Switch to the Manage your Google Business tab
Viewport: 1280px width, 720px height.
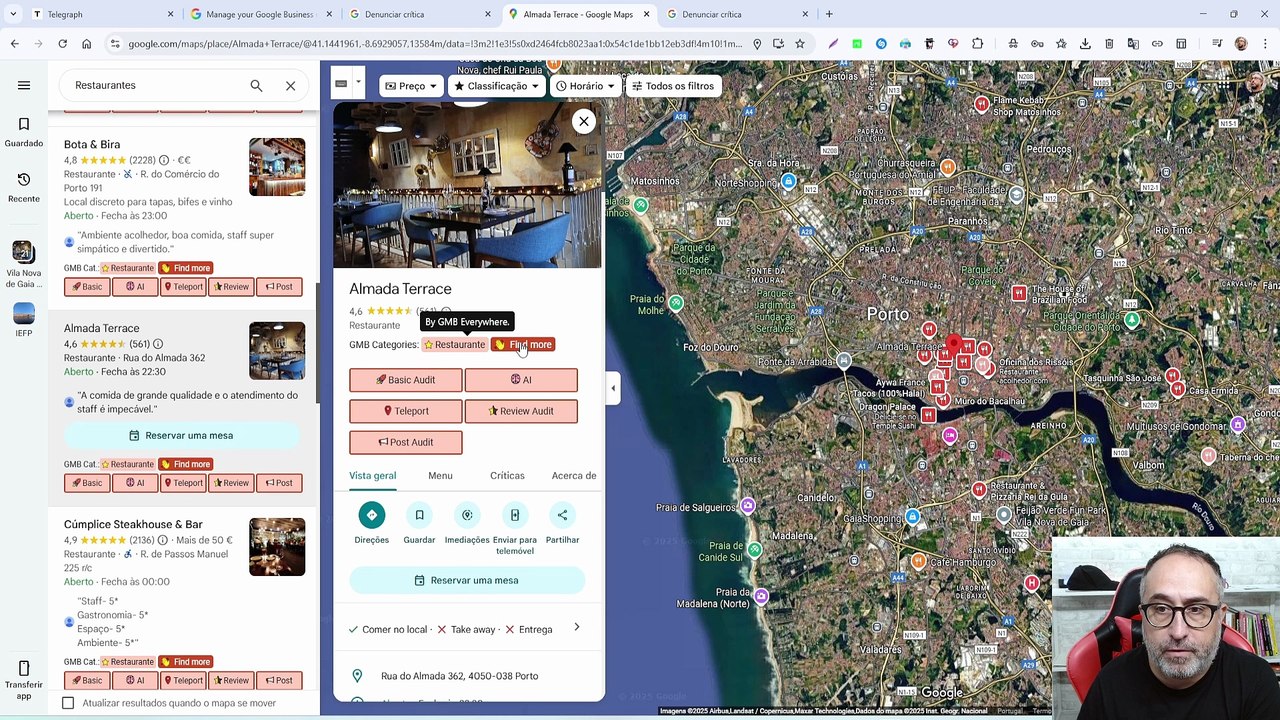260,14
